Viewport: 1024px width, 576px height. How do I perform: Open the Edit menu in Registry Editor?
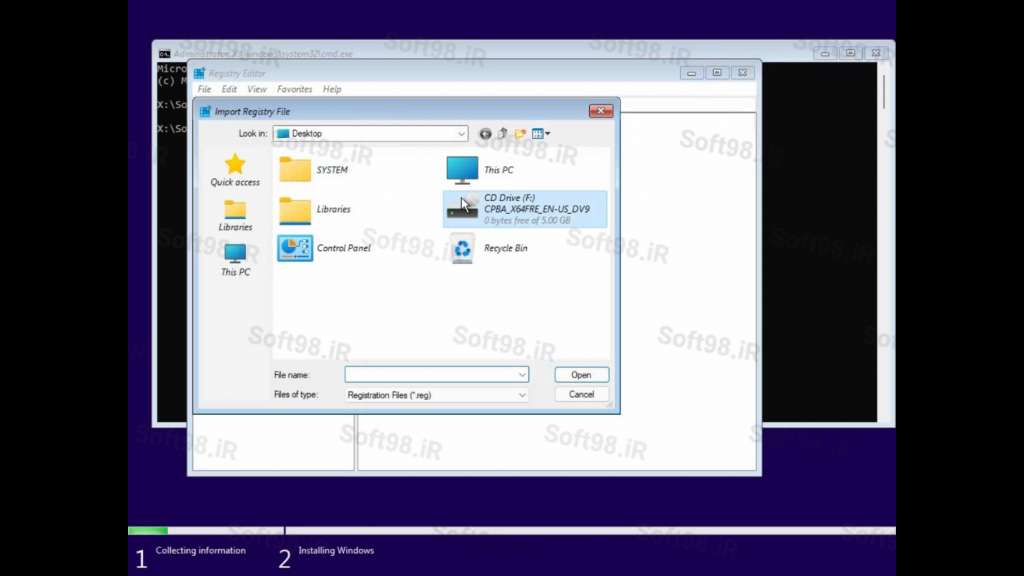pyautogui.click(x=229, y=89)
